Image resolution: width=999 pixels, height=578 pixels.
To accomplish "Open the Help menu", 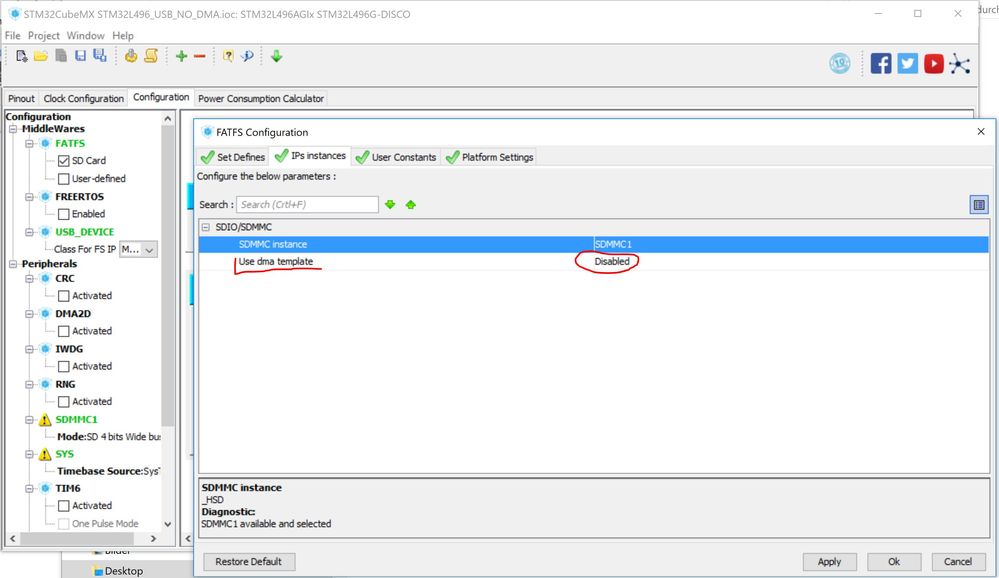I will pyautogui.click(x=123, y=36).
